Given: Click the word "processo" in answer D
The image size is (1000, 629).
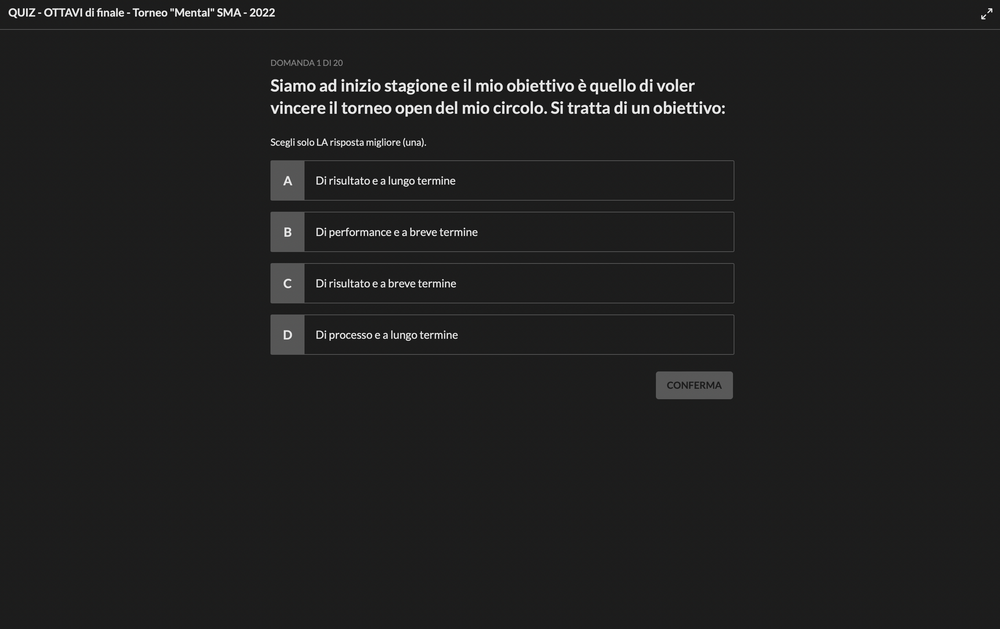Looking at the screenshot, I should point(350,335).
